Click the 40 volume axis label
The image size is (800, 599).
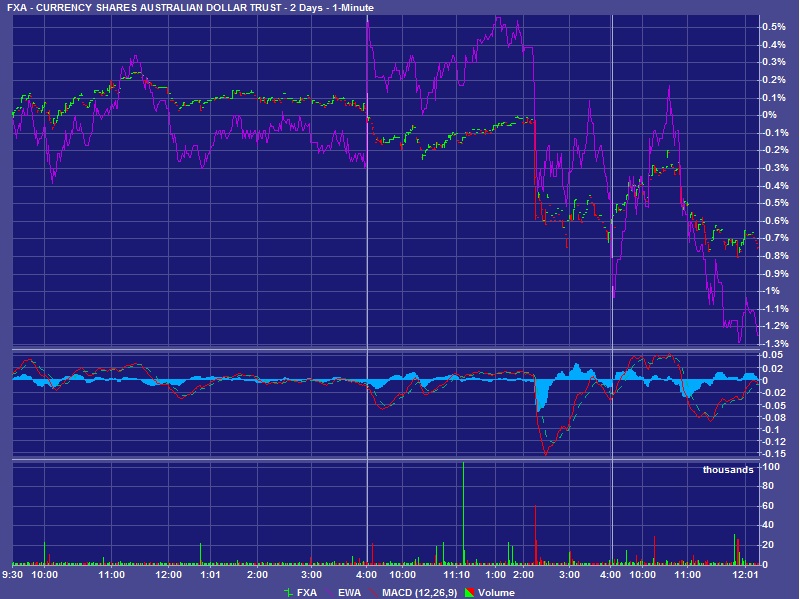[x=768, y=525]
